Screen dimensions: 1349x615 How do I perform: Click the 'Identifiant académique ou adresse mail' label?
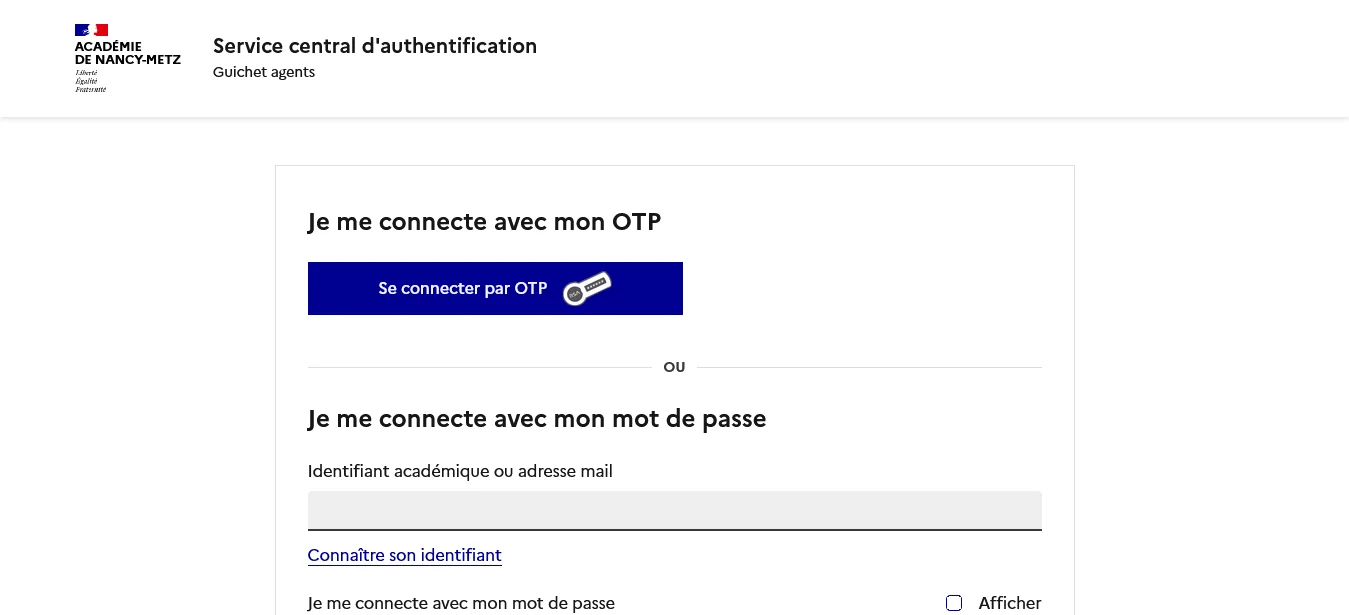coord(460,471)
